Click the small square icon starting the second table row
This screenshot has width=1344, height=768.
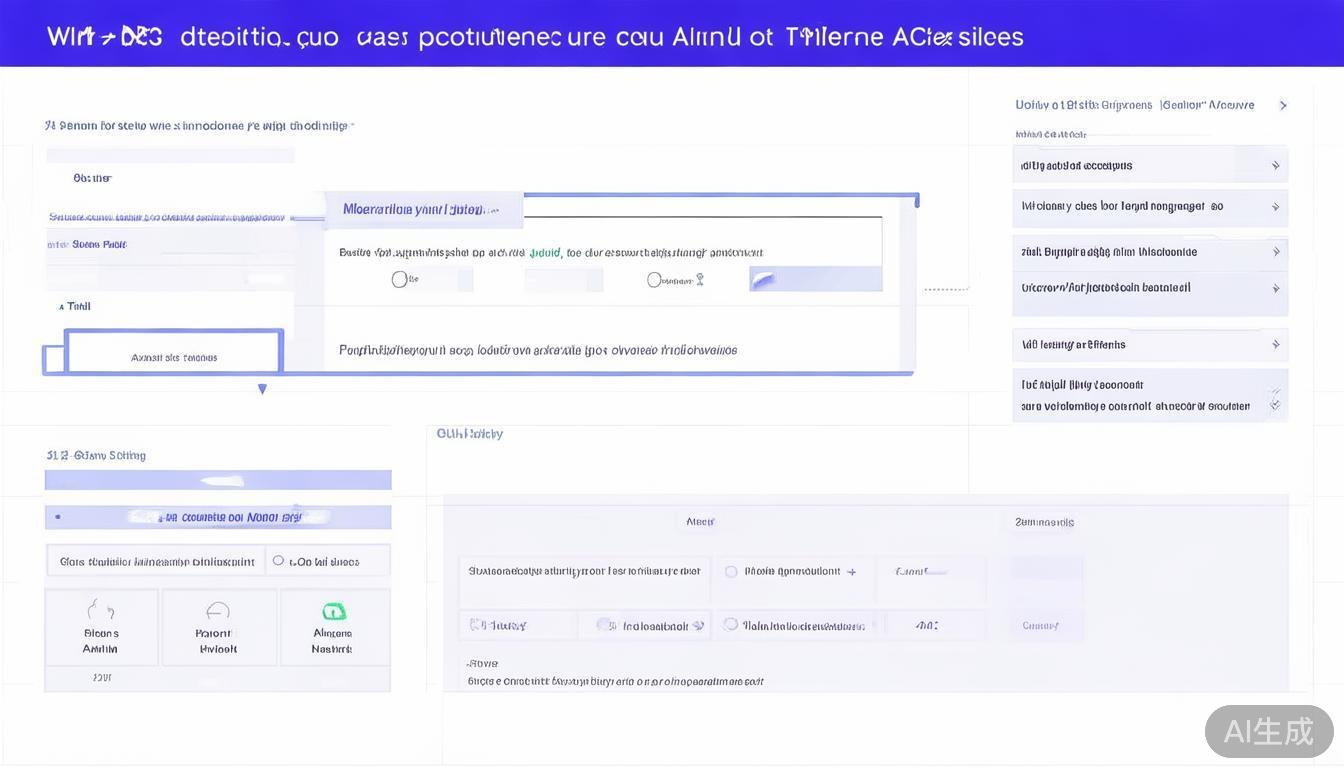(476, 625)
